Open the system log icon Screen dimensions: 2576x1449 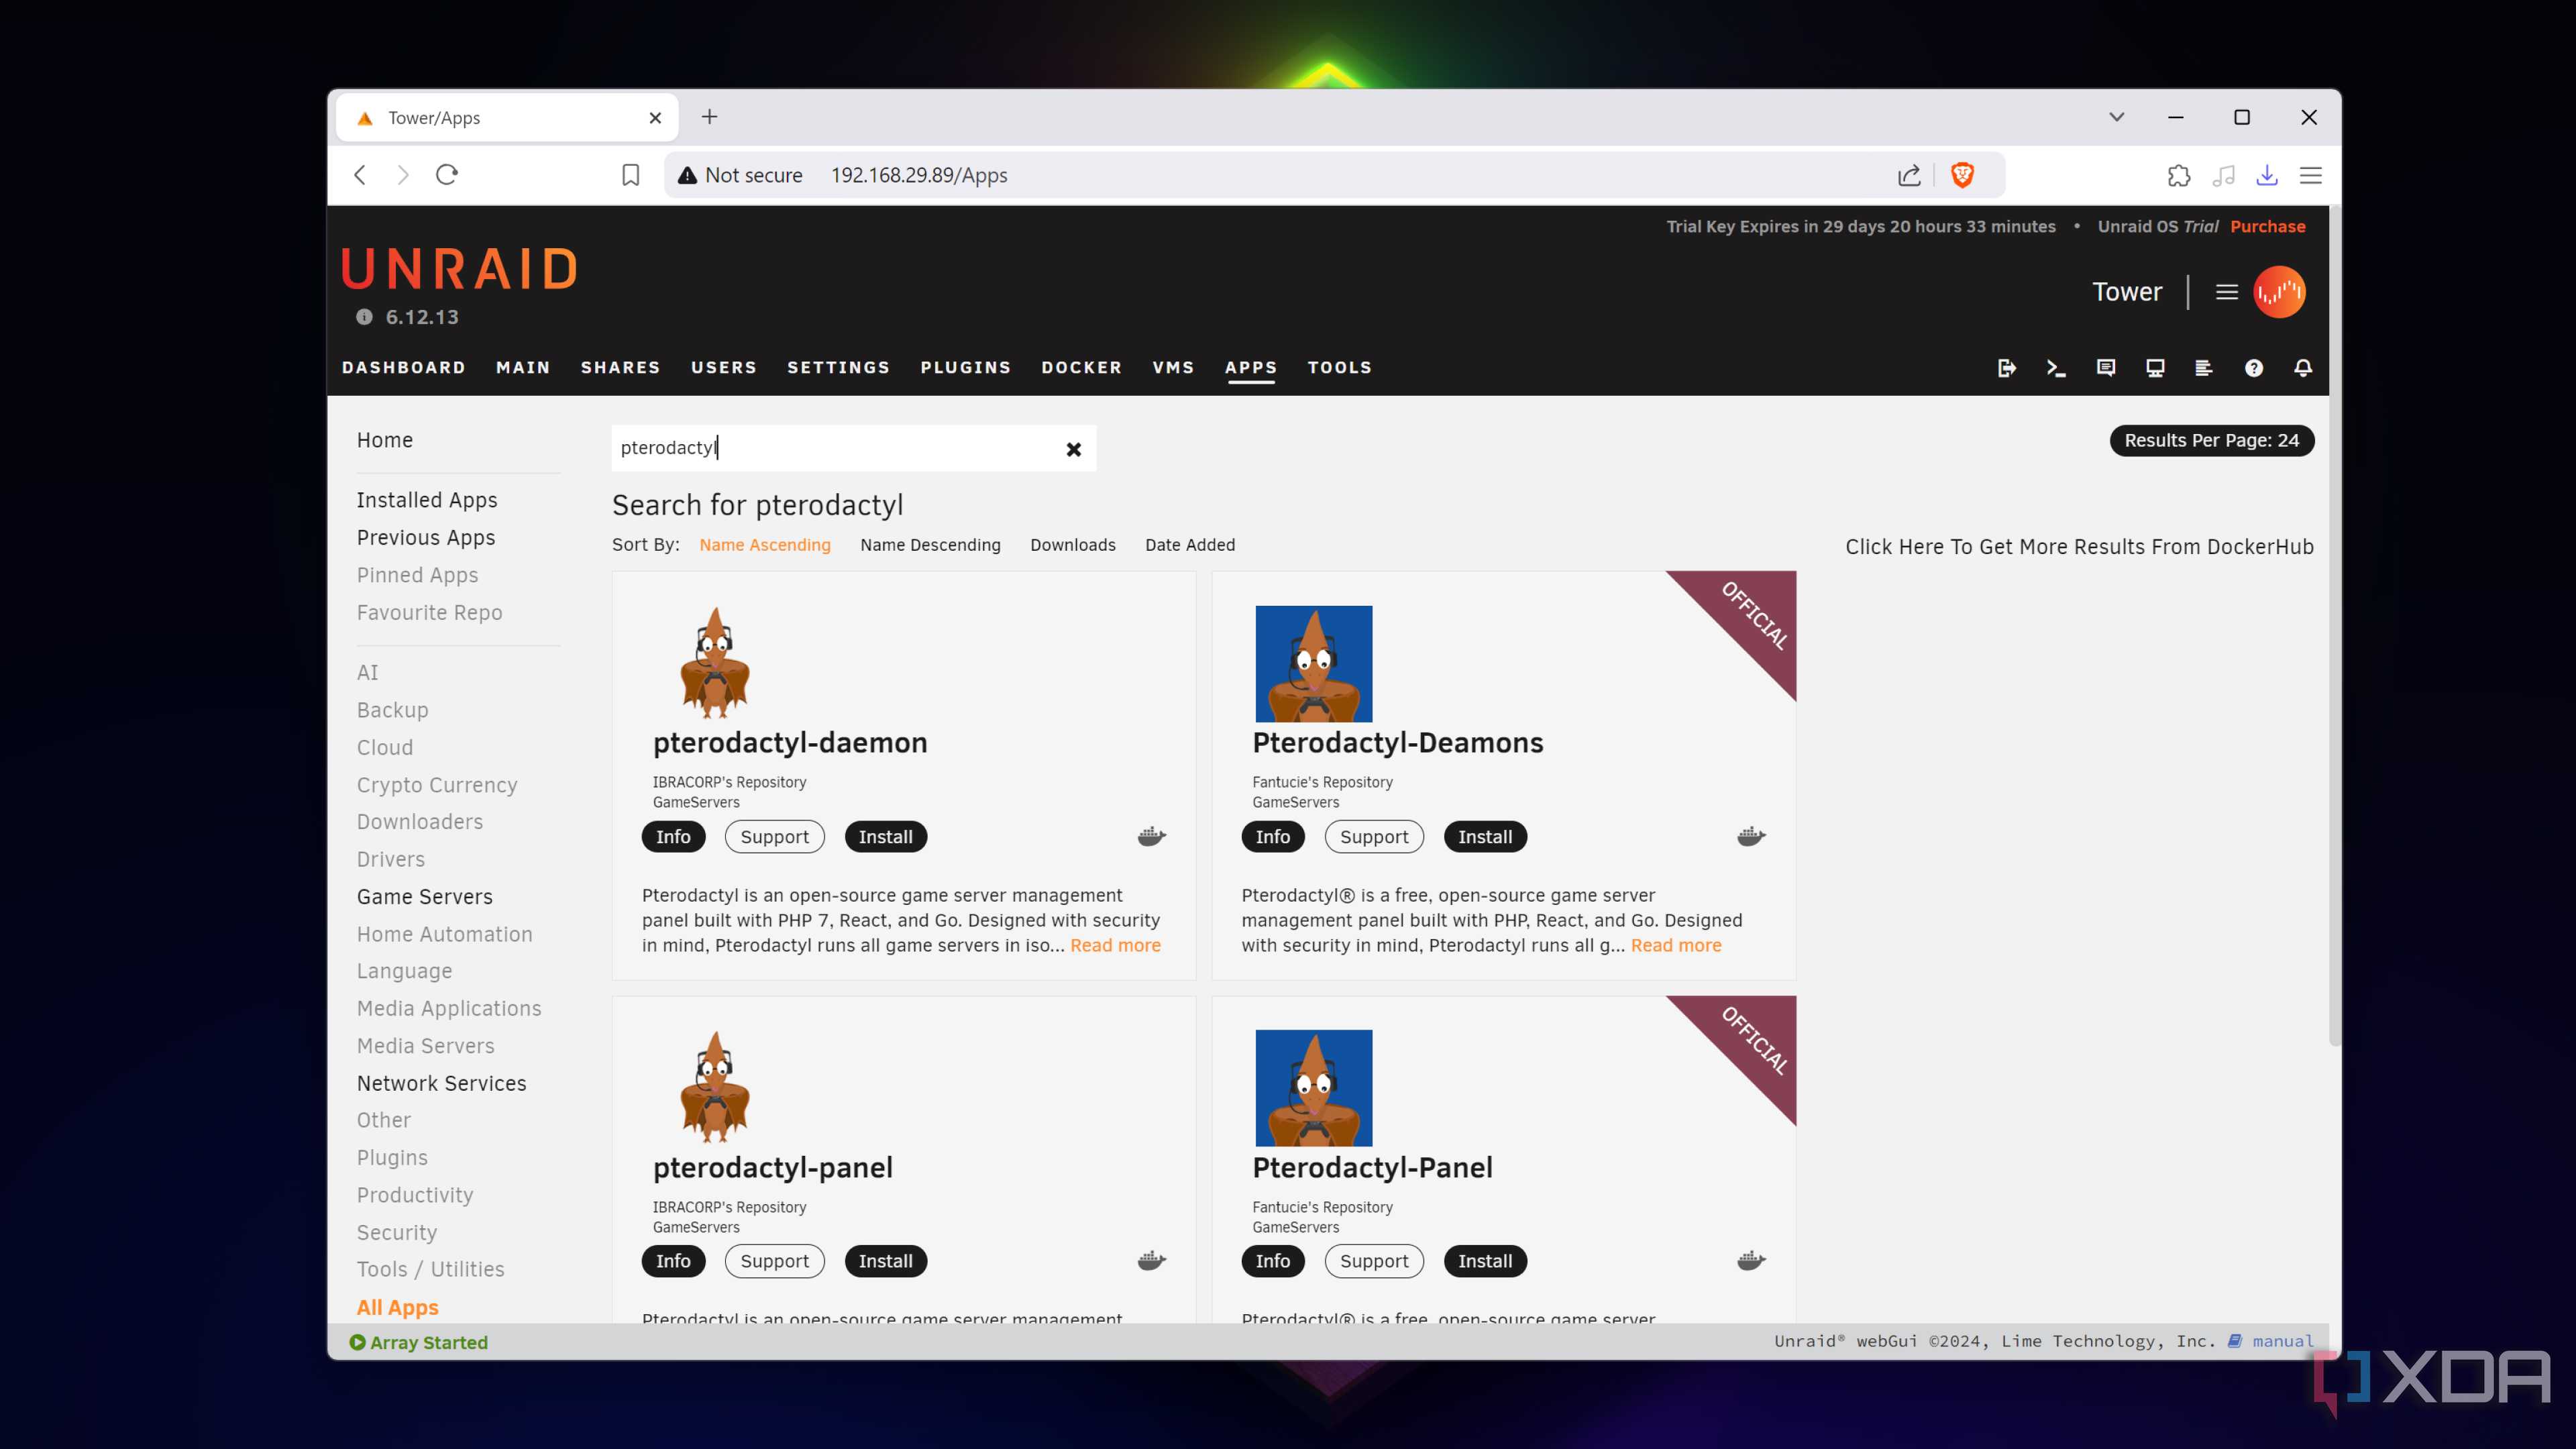tap(2204, 368)
